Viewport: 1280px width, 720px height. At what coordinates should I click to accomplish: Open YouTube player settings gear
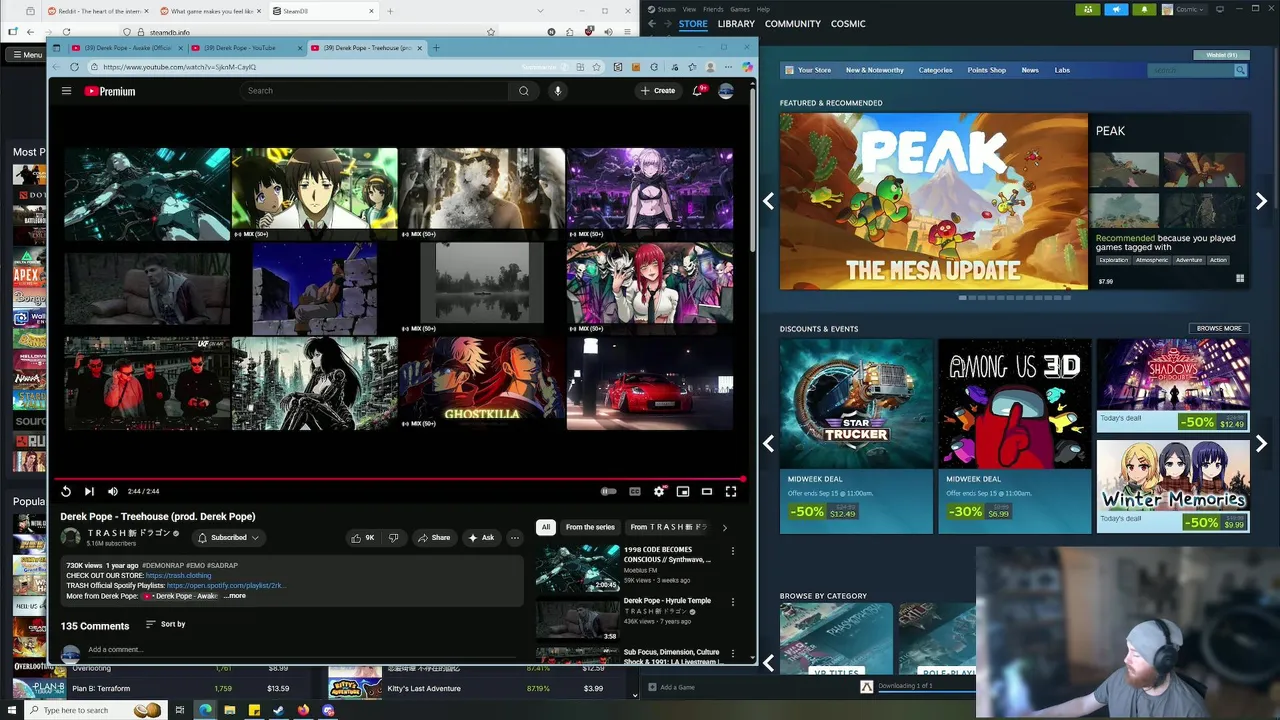[659, 491]
